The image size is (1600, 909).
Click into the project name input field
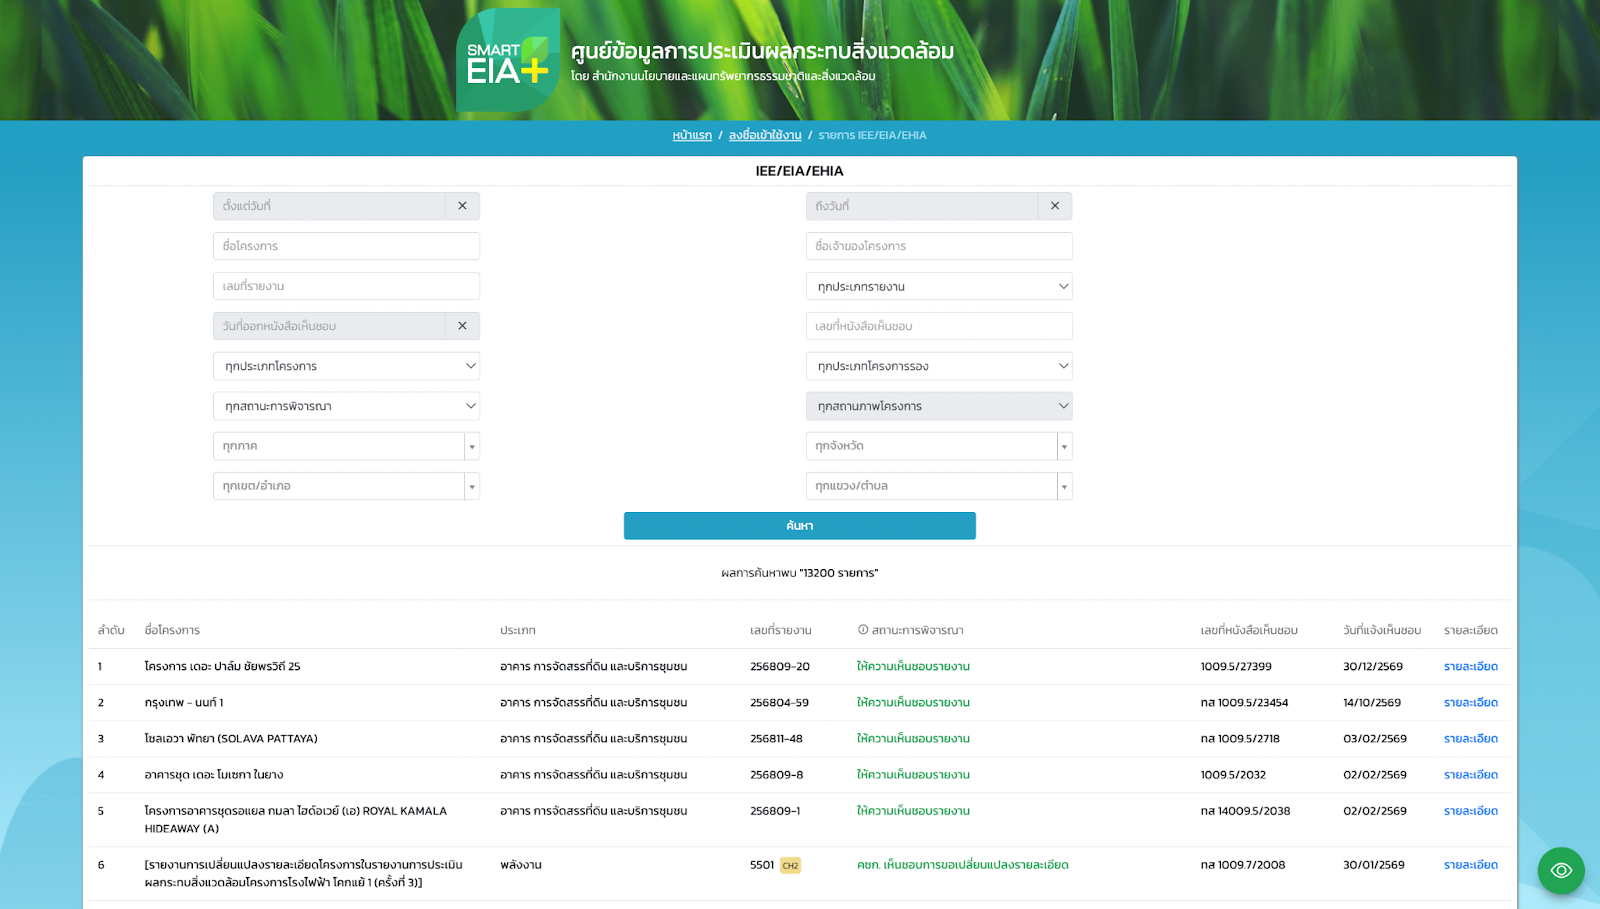click(346, 246)
